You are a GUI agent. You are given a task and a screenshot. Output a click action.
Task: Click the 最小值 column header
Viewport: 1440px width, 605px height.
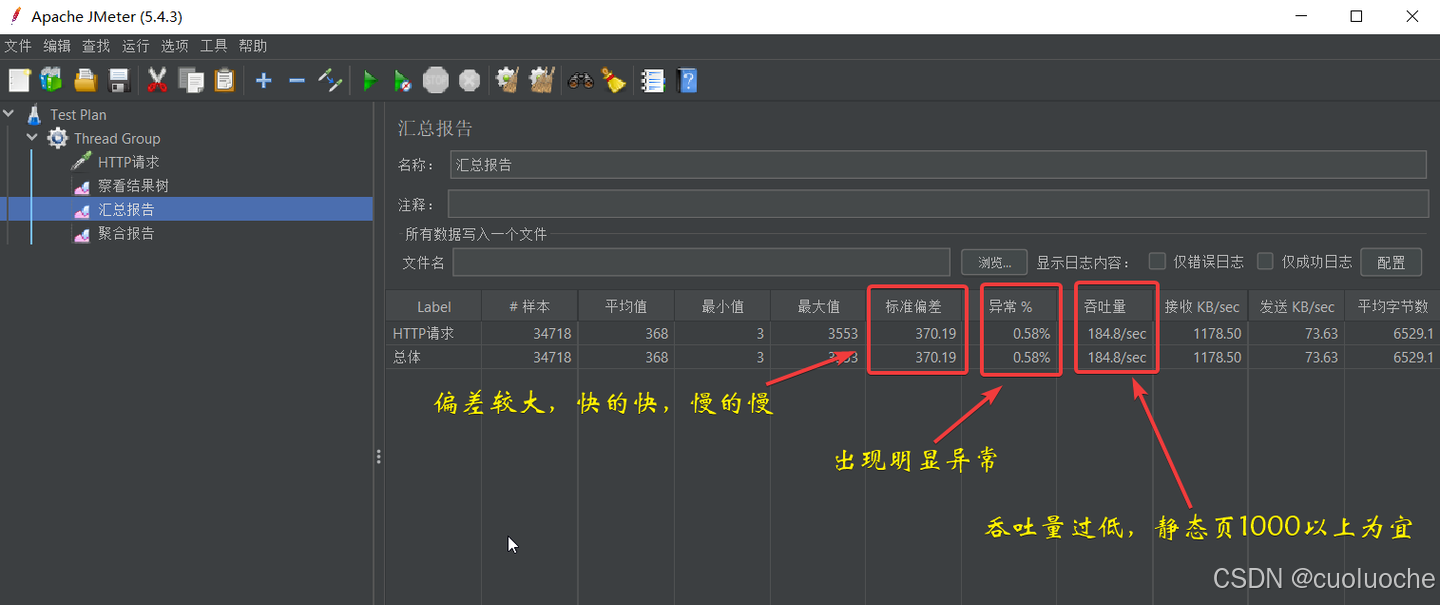point(722,307)
